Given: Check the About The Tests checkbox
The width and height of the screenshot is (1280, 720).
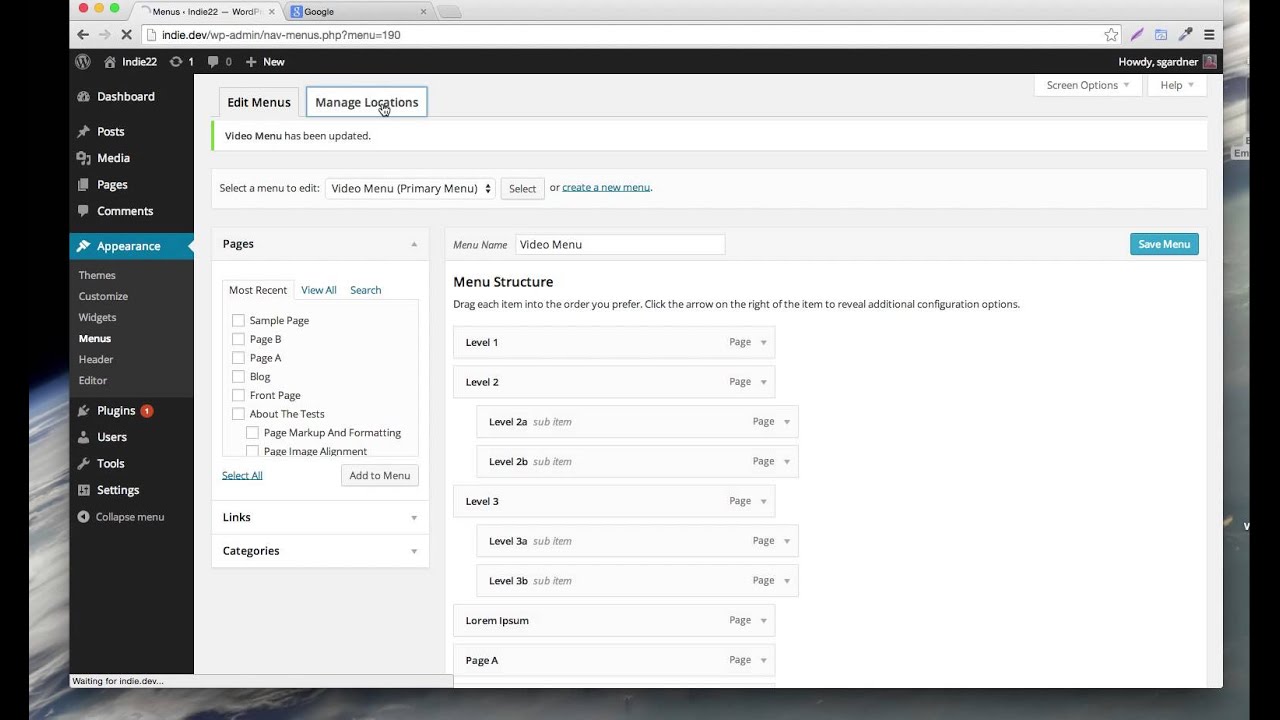Looking at the screenshot, I should coord(238,414).
